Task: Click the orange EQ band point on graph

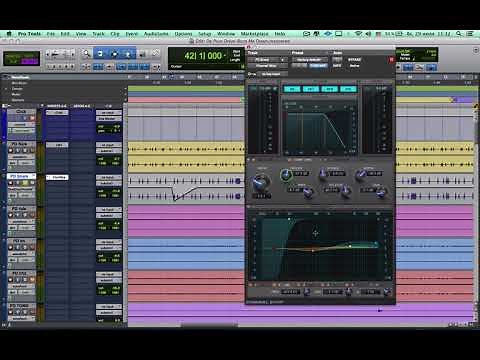Action: (x=313, y=250)
